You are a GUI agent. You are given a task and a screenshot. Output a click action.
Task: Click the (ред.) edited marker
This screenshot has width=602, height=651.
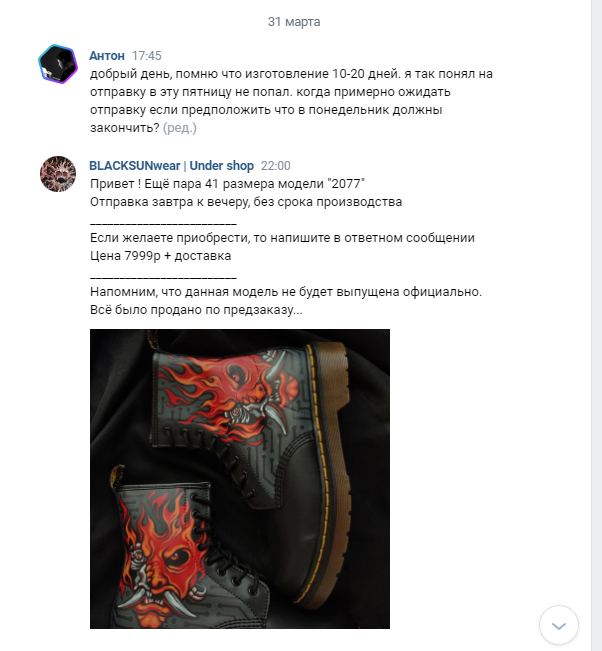coord(180,128)
